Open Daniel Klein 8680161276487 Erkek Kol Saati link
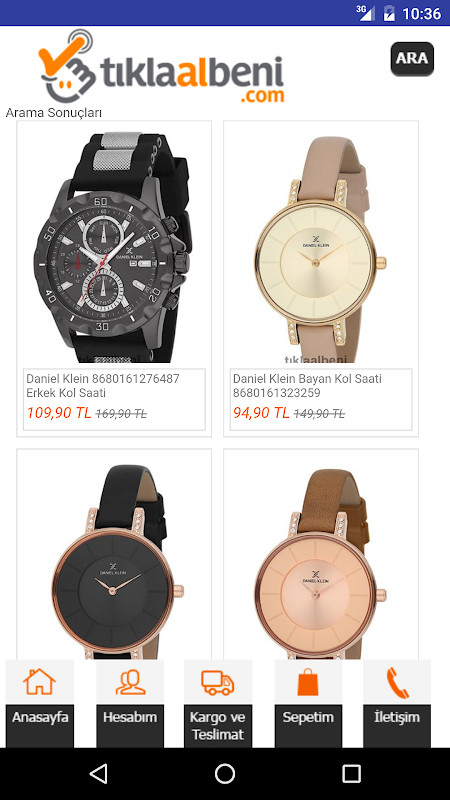 point(103,386)
